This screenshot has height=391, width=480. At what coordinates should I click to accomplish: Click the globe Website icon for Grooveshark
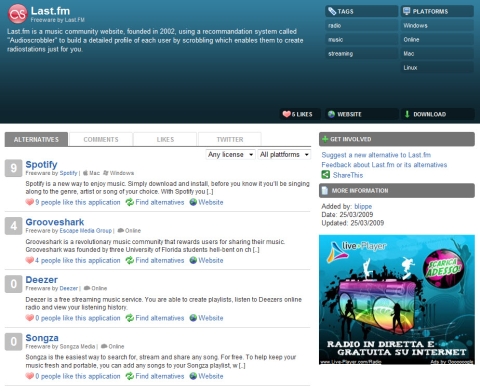[x=193, y=260]
